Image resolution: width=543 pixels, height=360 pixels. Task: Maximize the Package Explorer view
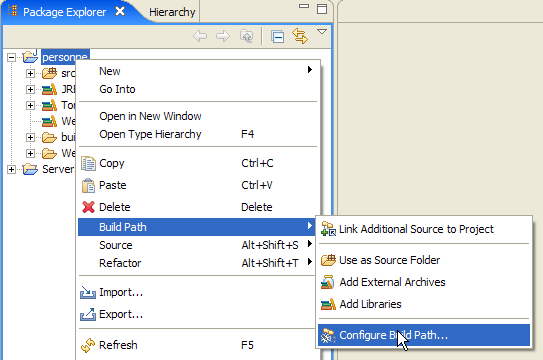pyautogui.click(x=322, y=9)
